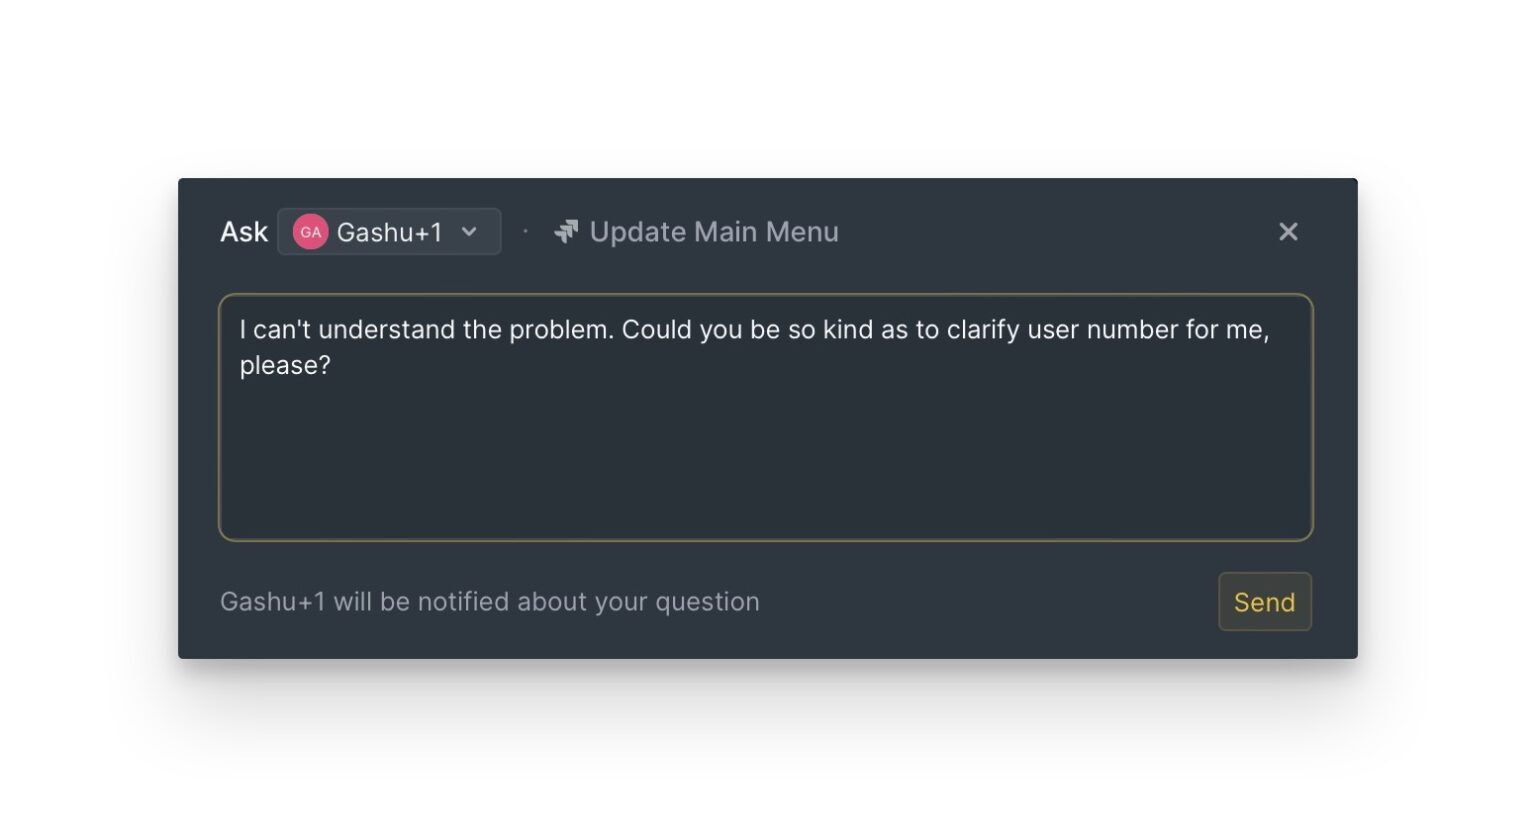Click the notification text about Gashu+1
The height and width of the screenshot is (837, 1536).
point(489,601)
